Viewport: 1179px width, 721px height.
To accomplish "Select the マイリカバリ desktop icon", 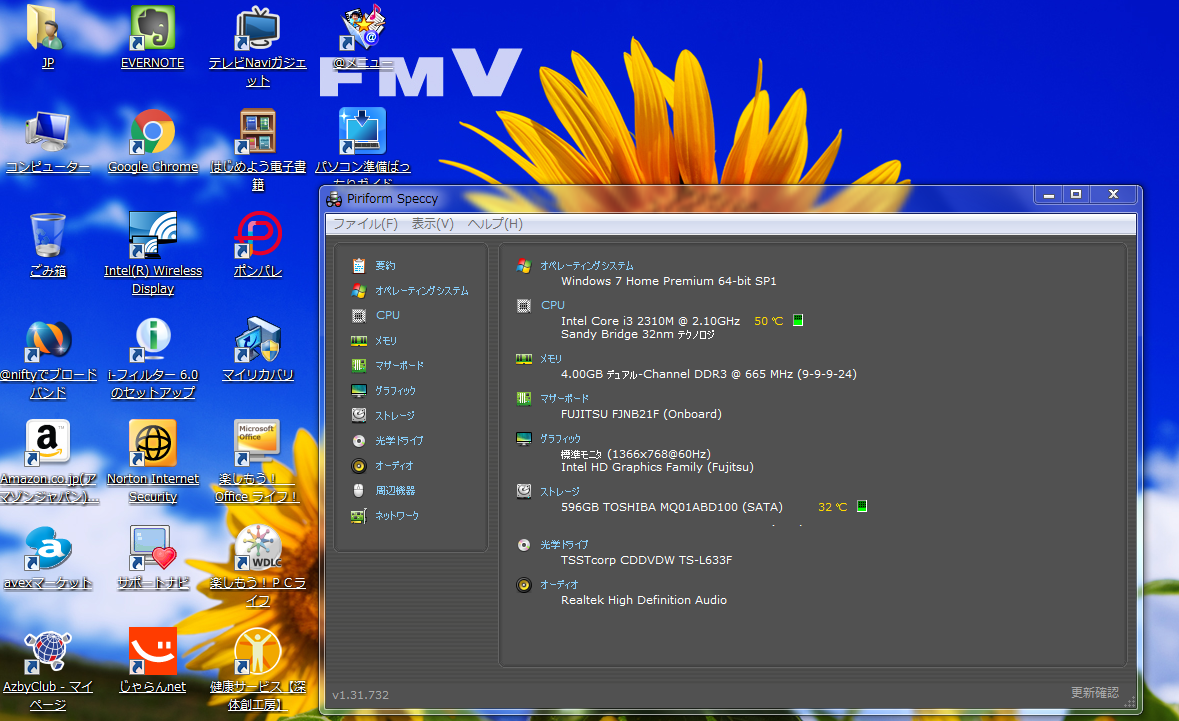I will (258, 349).
